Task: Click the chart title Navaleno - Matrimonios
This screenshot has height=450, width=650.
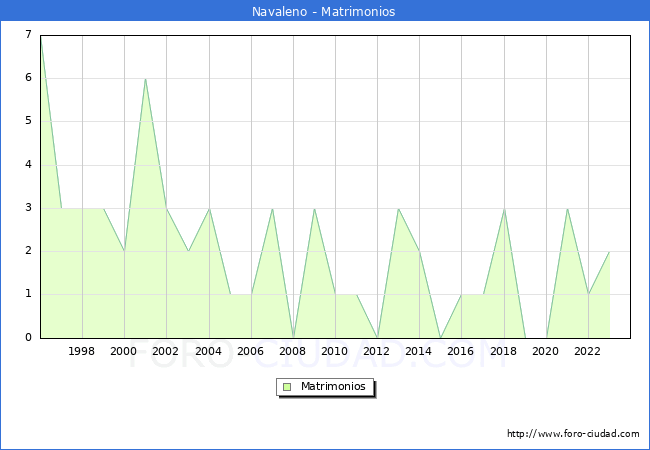Action: point(324,12)
